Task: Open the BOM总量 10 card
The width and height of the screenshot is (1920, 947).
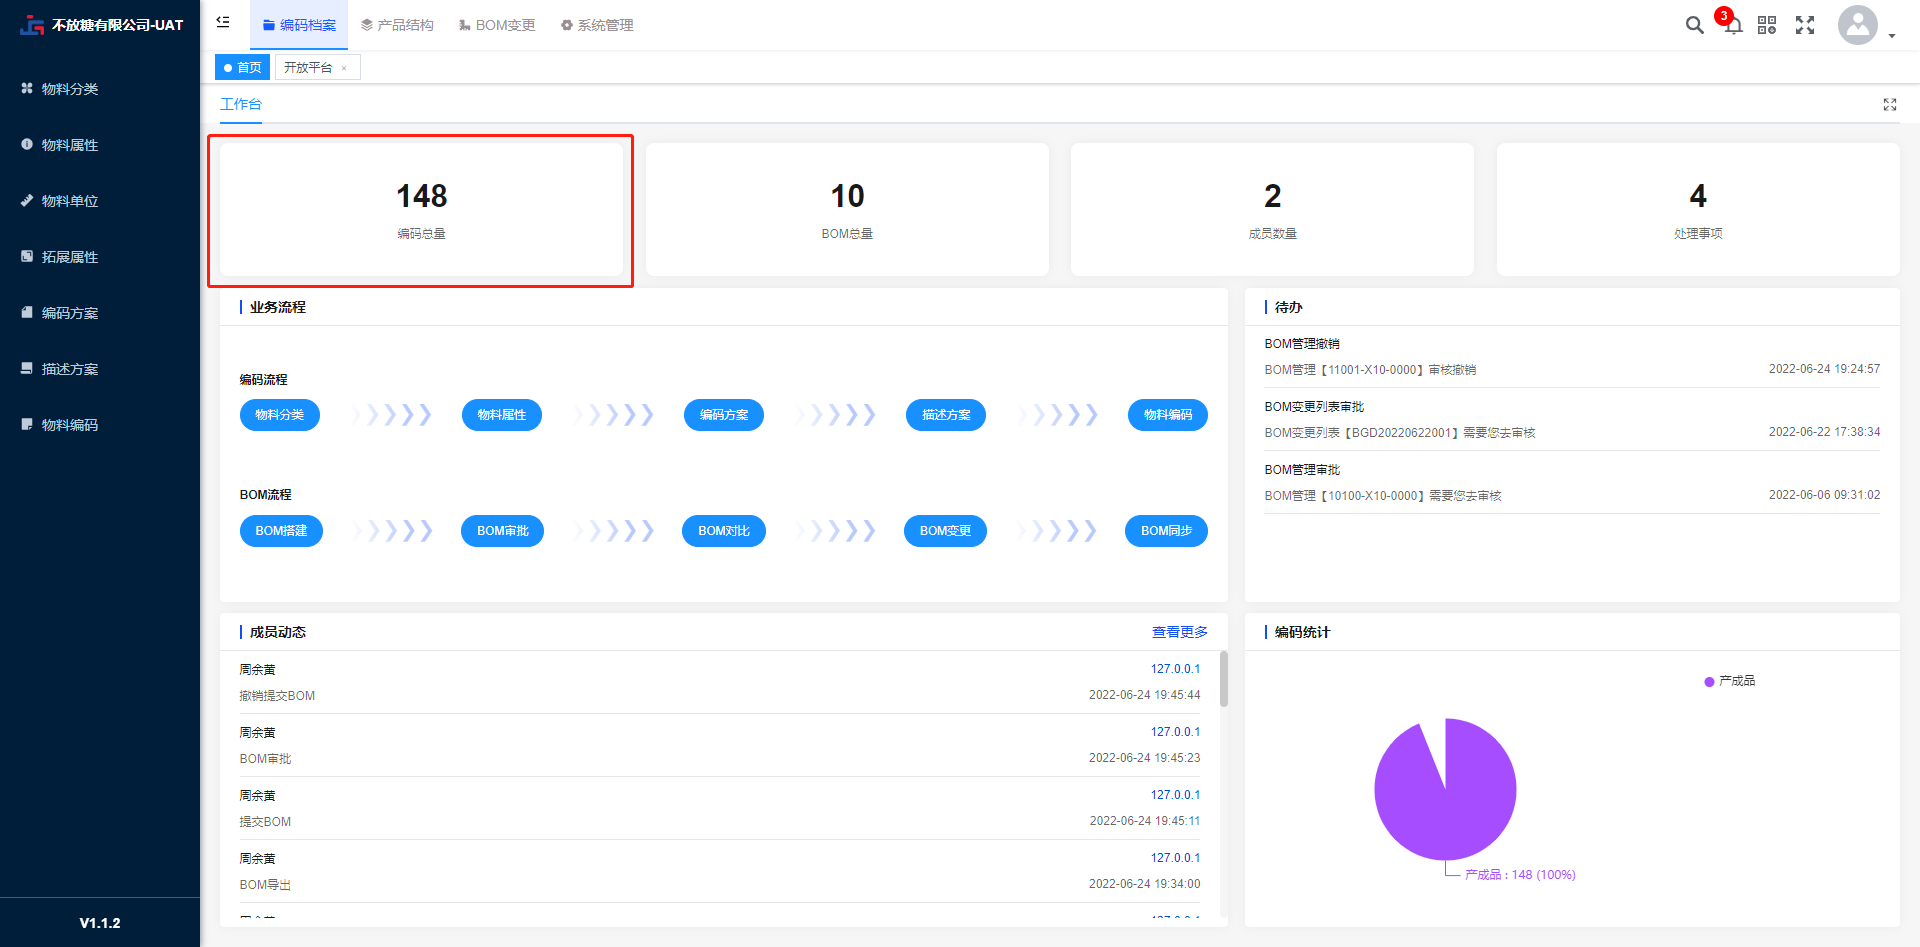Action: (x=847, y=210)
